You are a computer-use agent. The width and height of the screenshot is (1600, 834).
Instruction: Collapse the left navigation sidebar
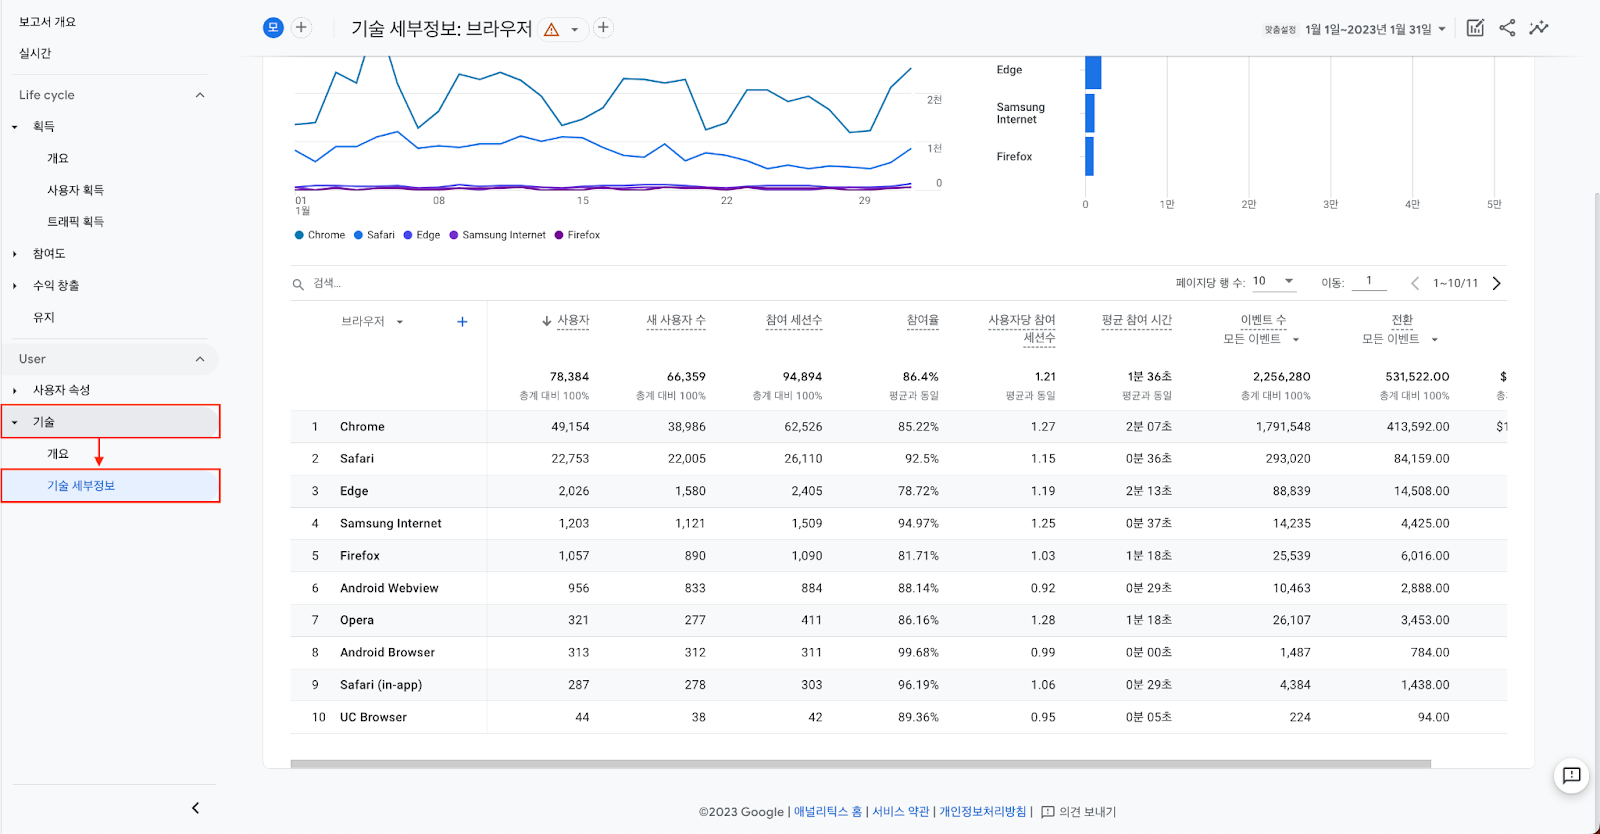click(195, 808)
